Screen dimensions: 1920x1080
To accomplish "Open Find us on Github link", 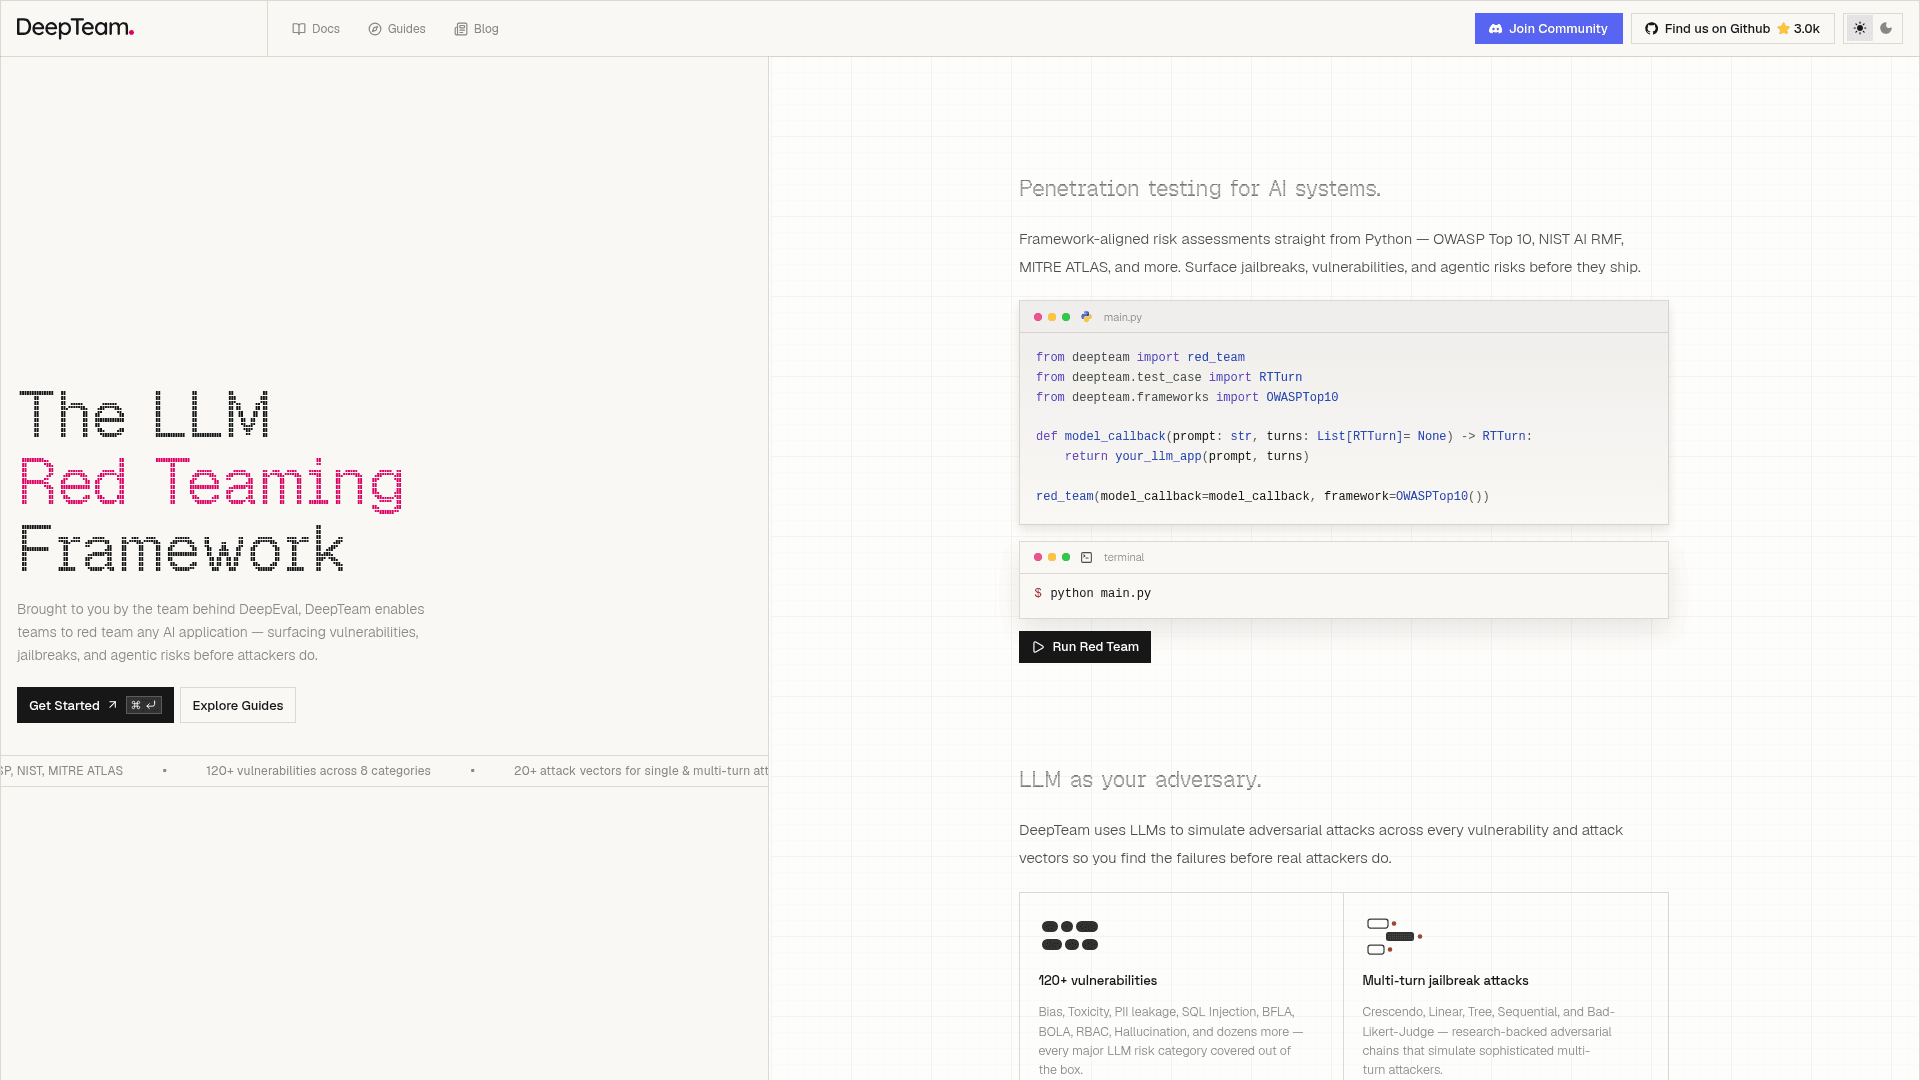I will (1732, 29).
